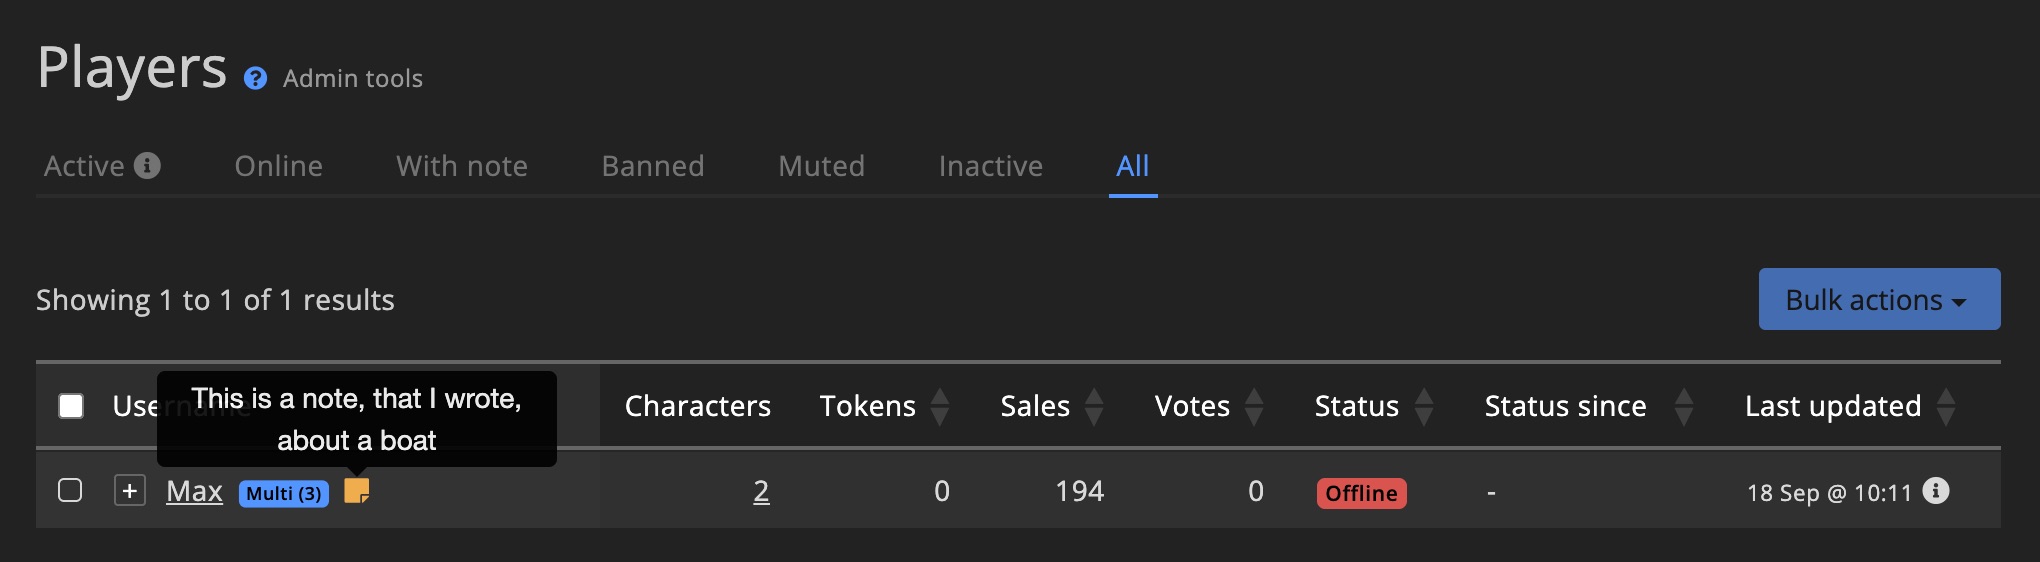Tick the select-all checkbox in table header
The width and height of the screenshot is (2040, 562).
click(x=71, y=406)
